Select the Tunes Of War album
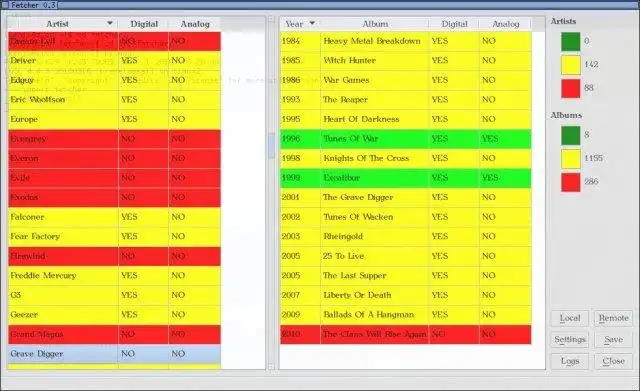This screenshot has height=391, width=640. pyautogui.click(x=406, y=139)
